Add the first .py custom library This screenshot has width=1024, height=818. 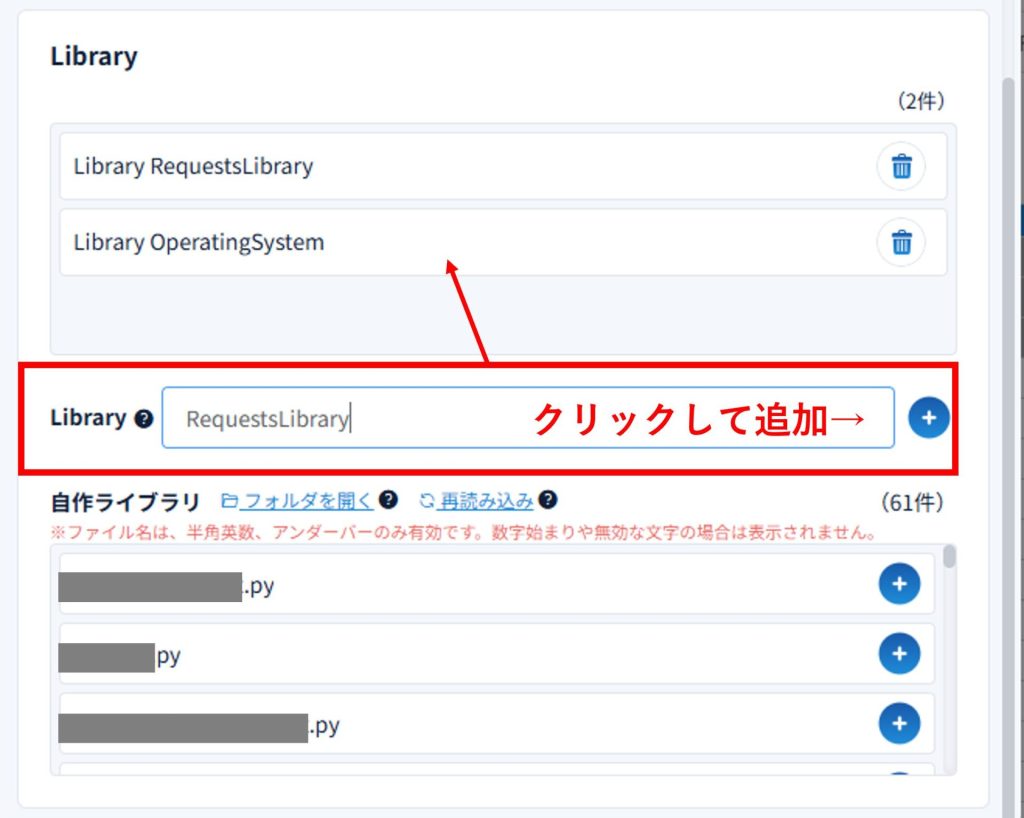pyautogui.click(x=899, y=584)
